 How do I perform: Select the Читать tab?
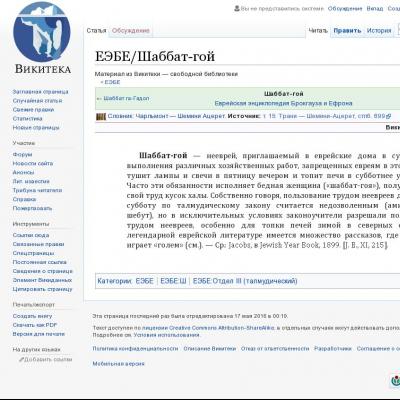coord(318,31)
